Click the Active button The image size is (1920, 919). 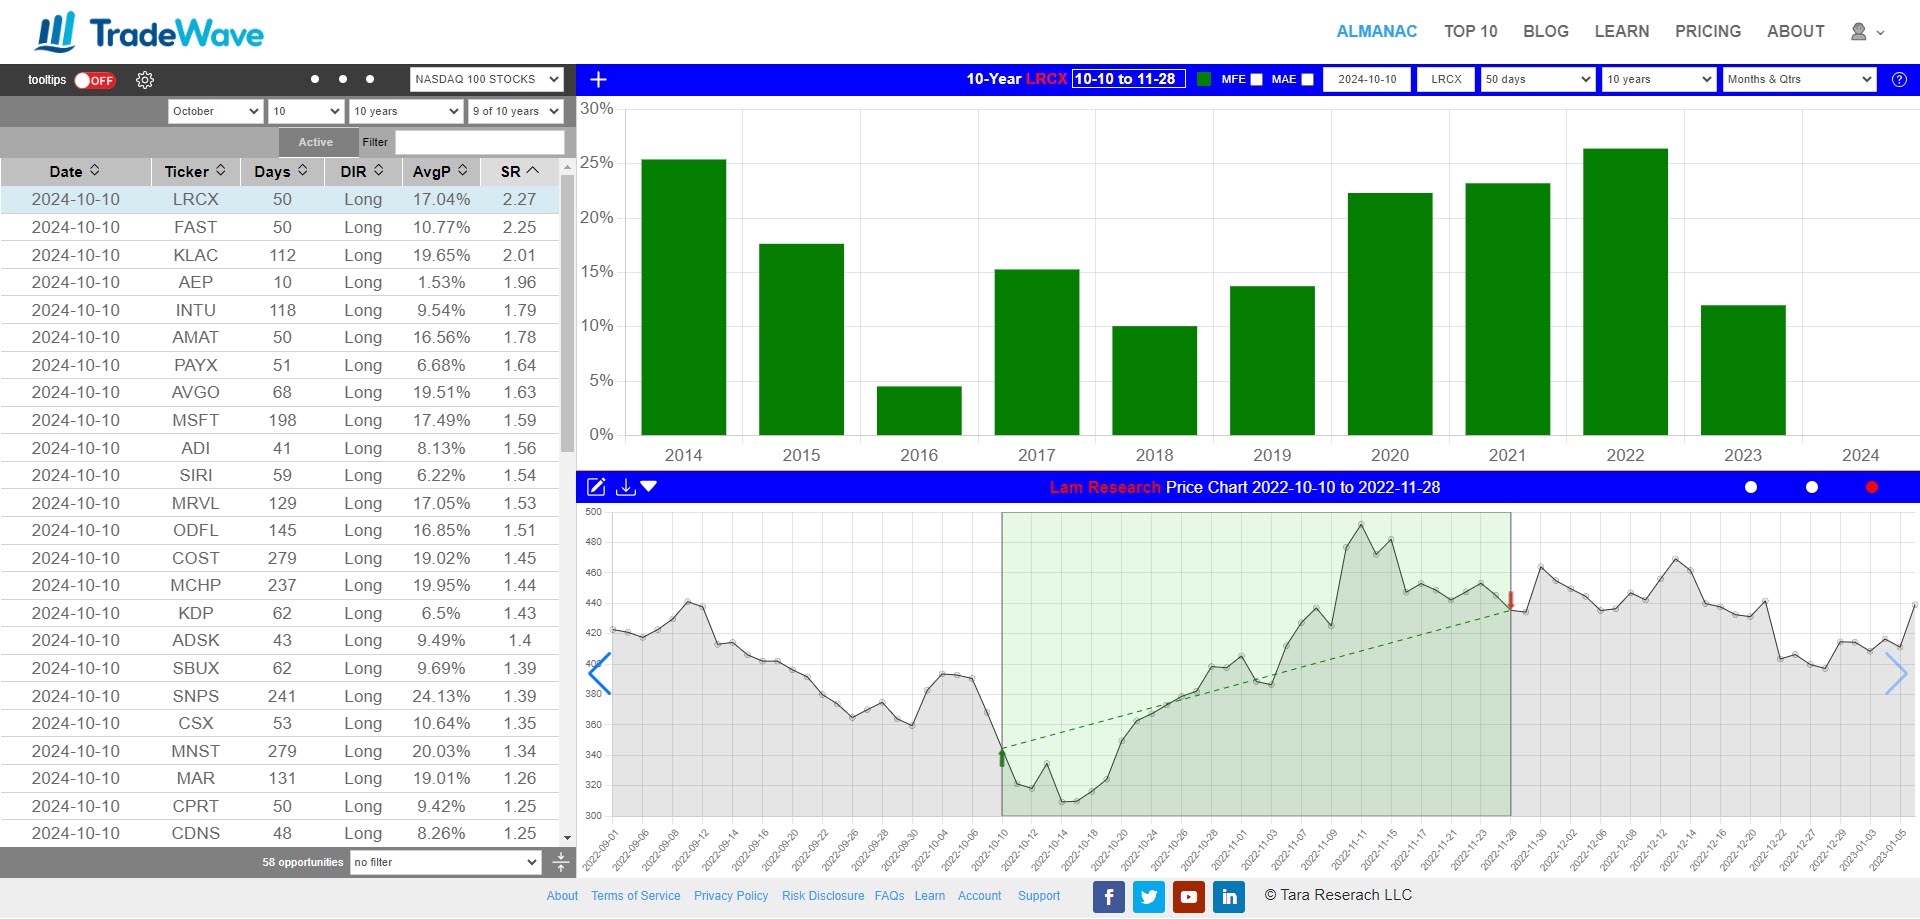pyautogui.click(x=315, y=142)
